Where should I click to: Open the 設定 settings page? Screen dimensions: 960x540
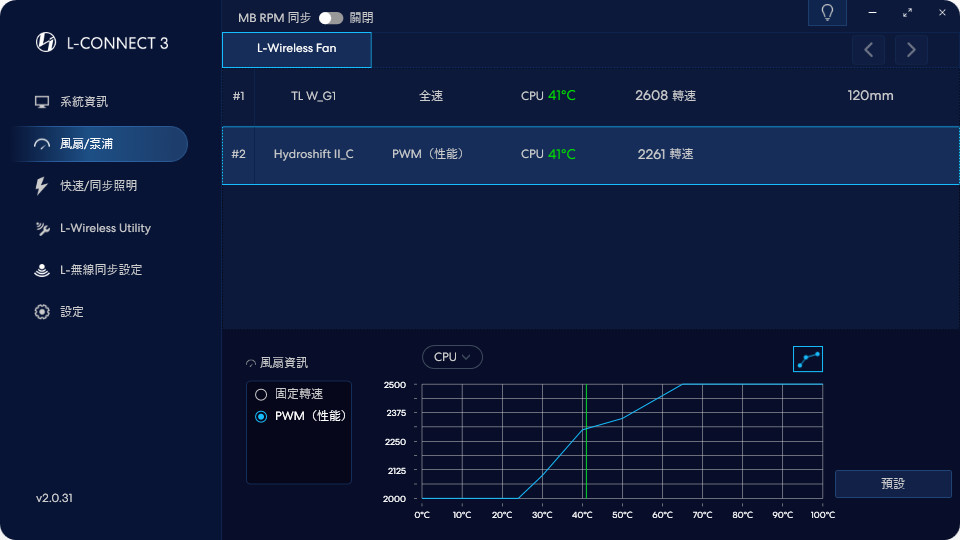click(x=72, y=312)
